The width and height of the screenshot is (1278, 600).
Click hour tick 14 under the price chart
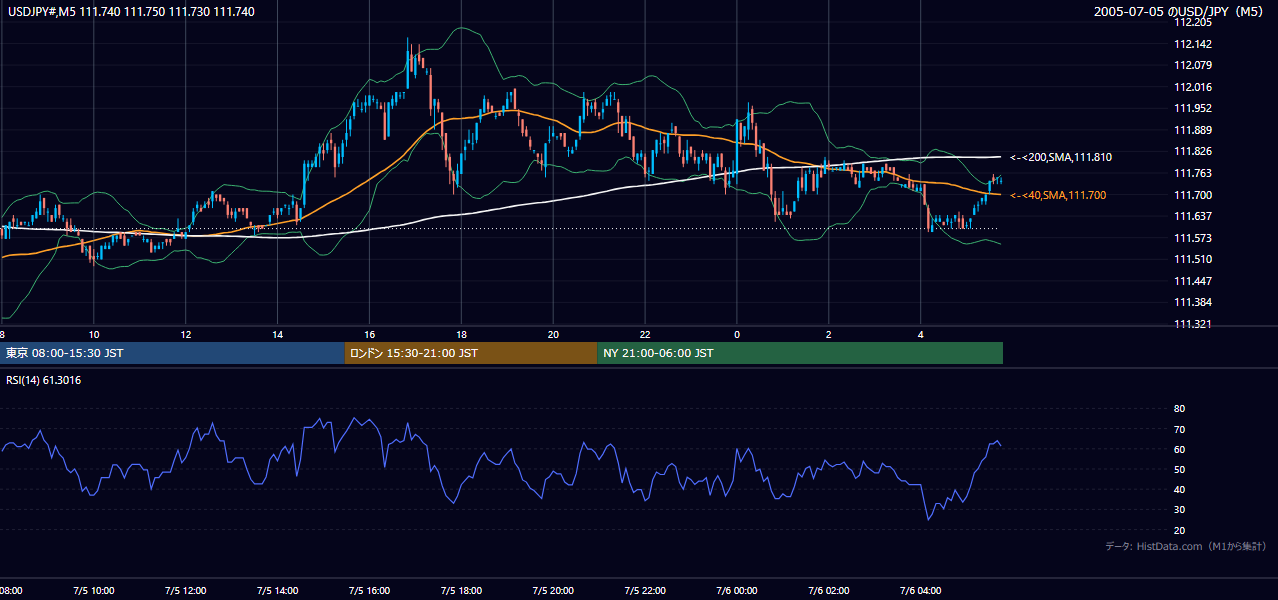tap(277, 334)
